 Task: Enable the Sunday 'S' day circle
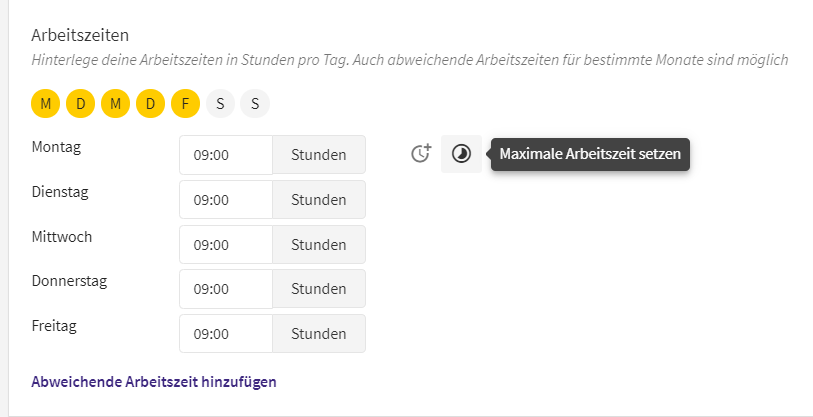coord(255,104)
